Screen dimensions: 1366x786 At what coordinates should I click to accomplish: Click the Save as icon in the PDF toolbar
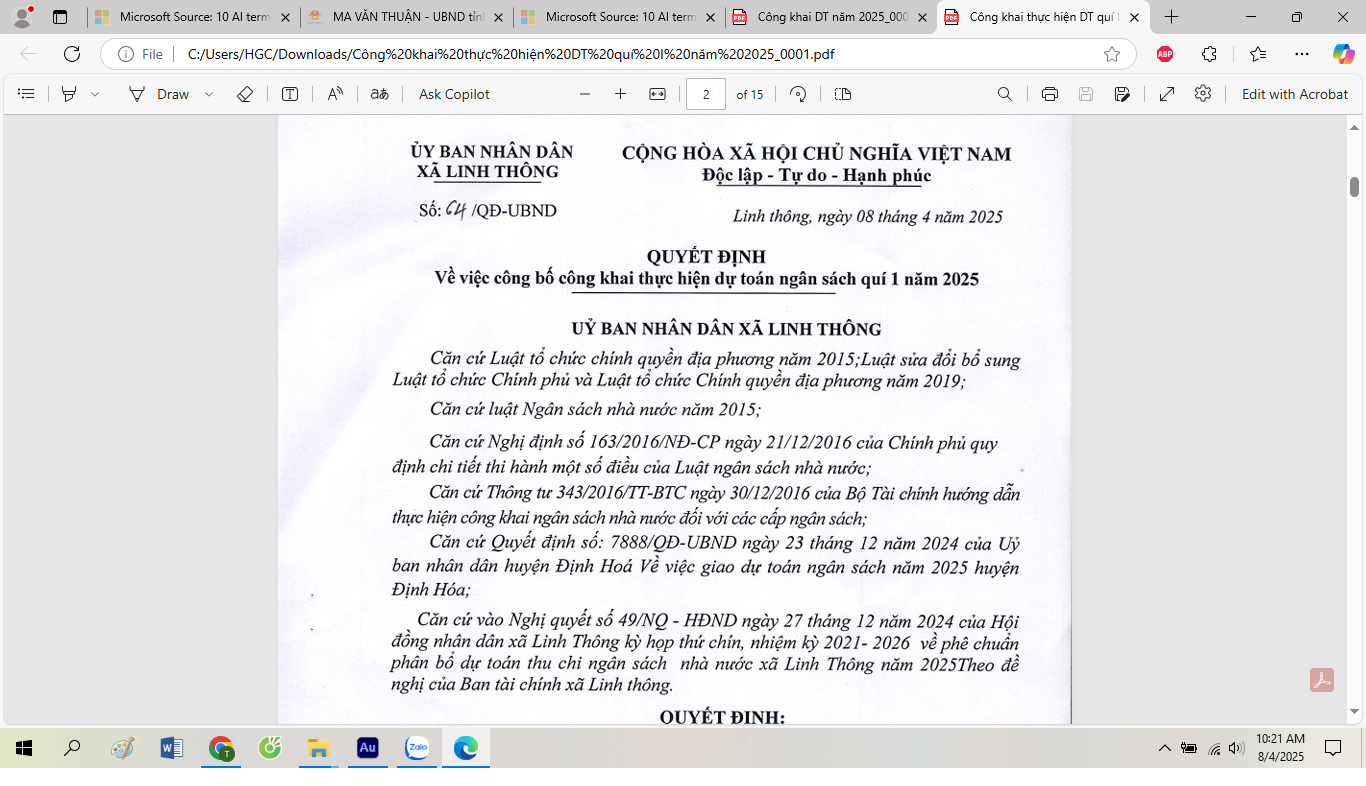click(1122, 94)
